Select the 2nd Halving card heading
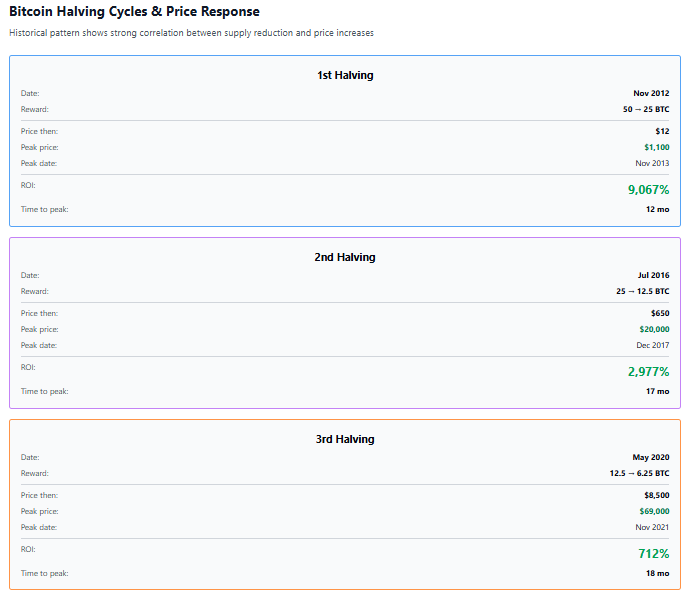684x596 pixels. click(345, 257)
